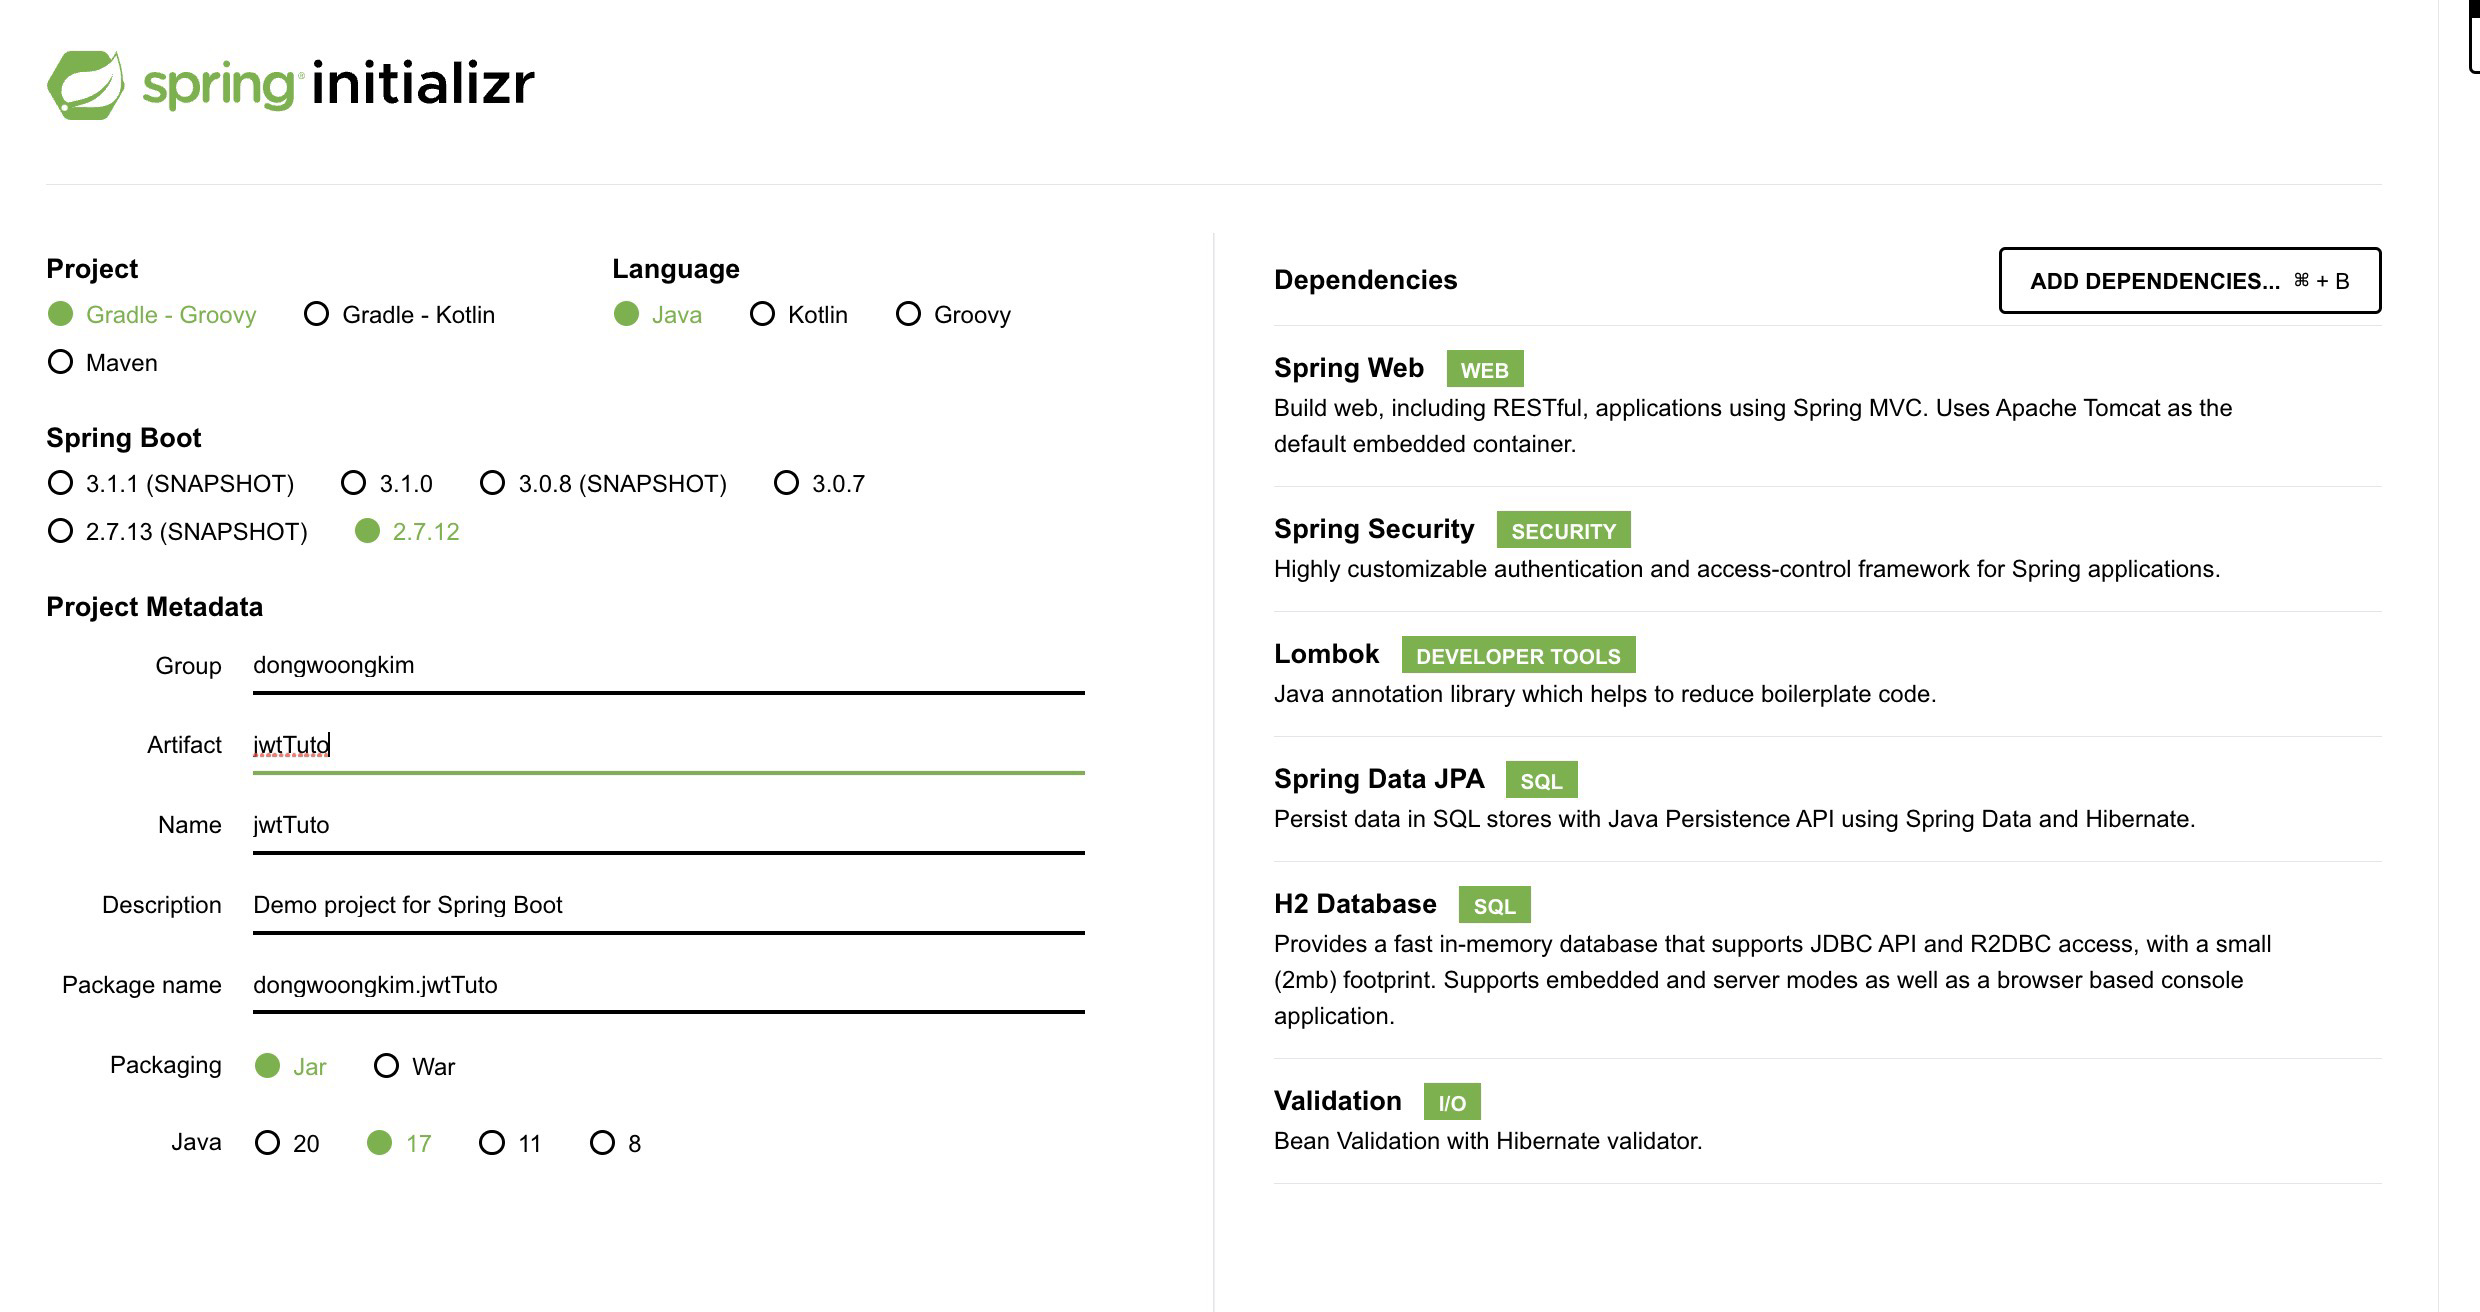Click the Lombok dependency item
2480x1312 pixels.
point(1827,673)
